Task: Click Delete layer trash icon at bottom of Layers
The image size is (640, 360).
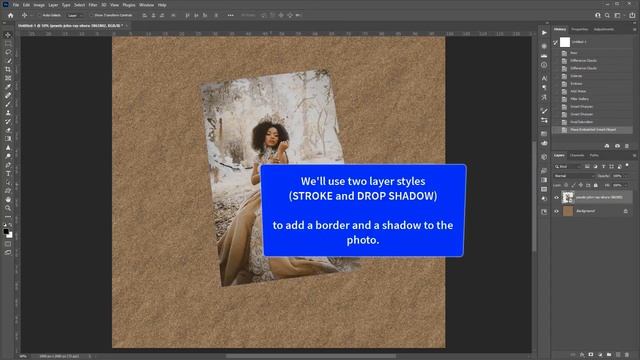Action: (627, 355)
